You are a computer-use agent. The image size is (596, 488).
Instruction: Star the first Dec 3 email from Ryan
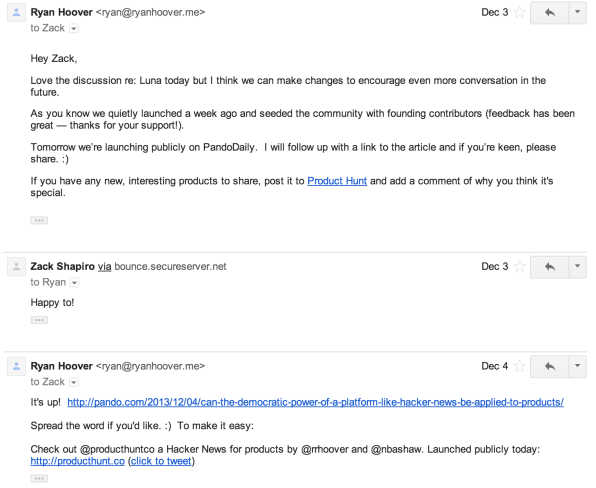[x=520, y=13]
